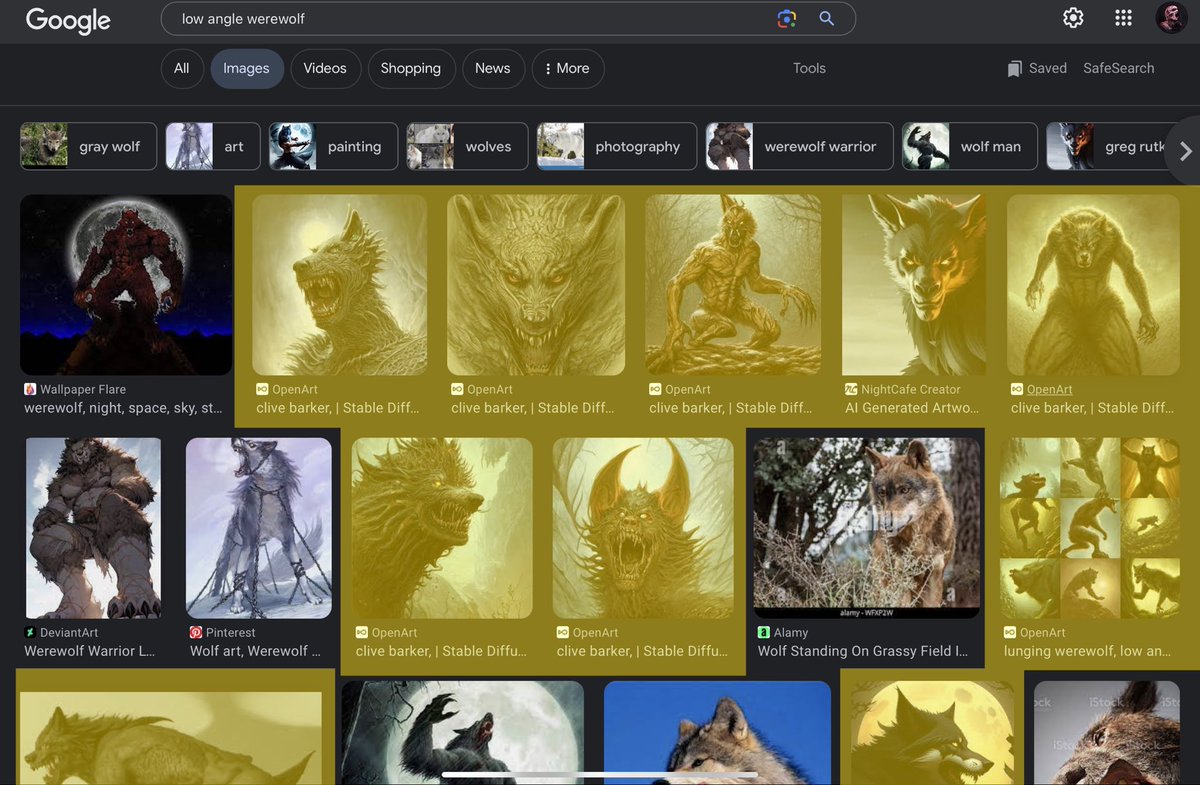The image size is (1200, 785).
Task: Switch to the Videos tab
Action: coord(325,68)
